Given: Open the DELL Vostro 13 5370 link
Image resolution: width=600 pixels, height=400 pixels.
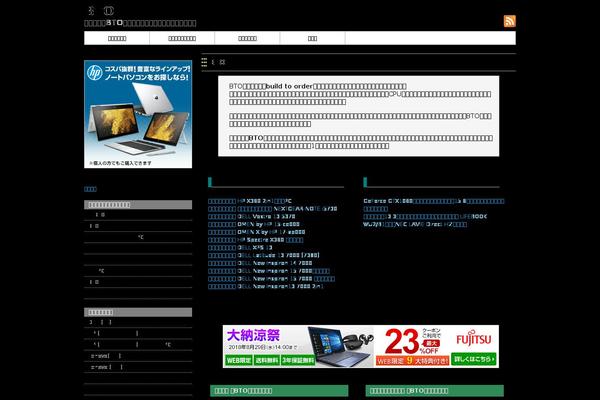Looking at the screenshot, I should pos(252,216).
